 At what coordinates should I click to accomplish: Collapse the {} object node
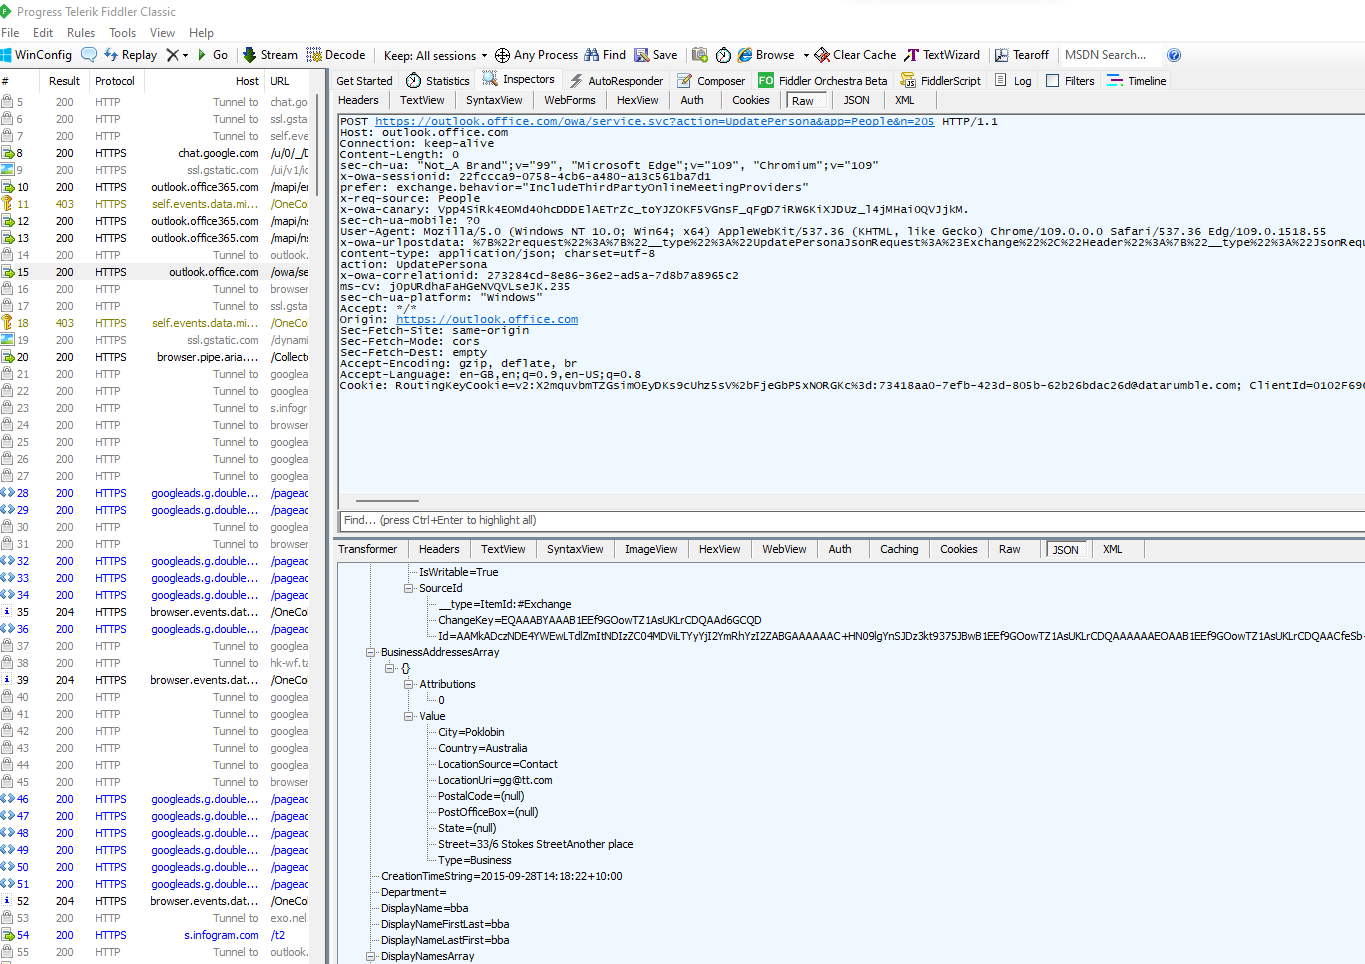point(390,668)
